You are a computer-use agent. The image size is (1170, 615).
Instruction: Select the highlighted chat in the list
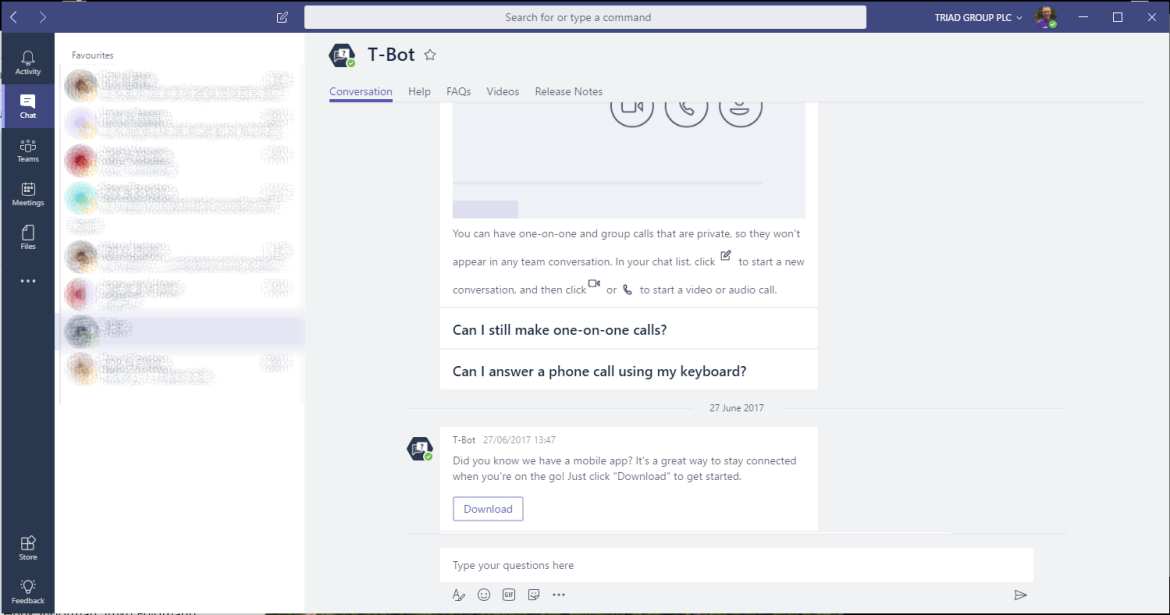pyautogui.click(x=181, y=331)
